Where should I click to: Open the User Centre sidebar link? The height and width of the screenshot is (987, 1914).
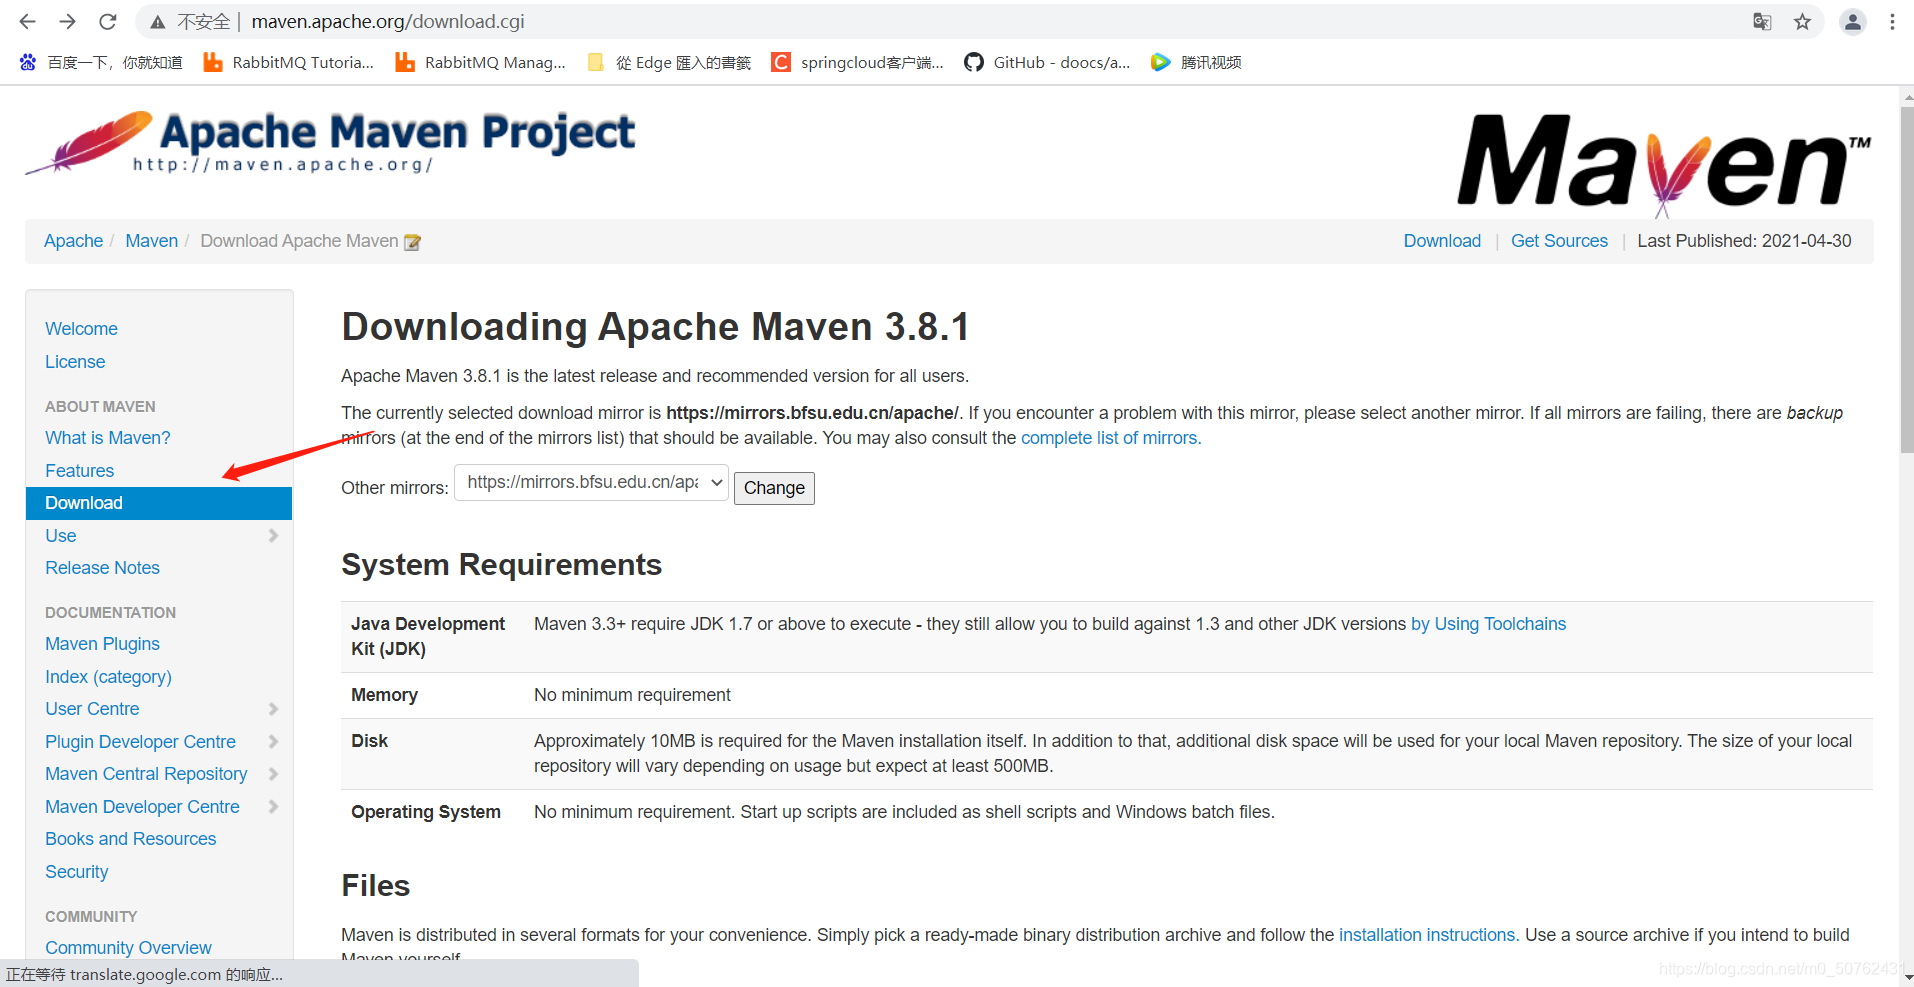pos(92,709)
